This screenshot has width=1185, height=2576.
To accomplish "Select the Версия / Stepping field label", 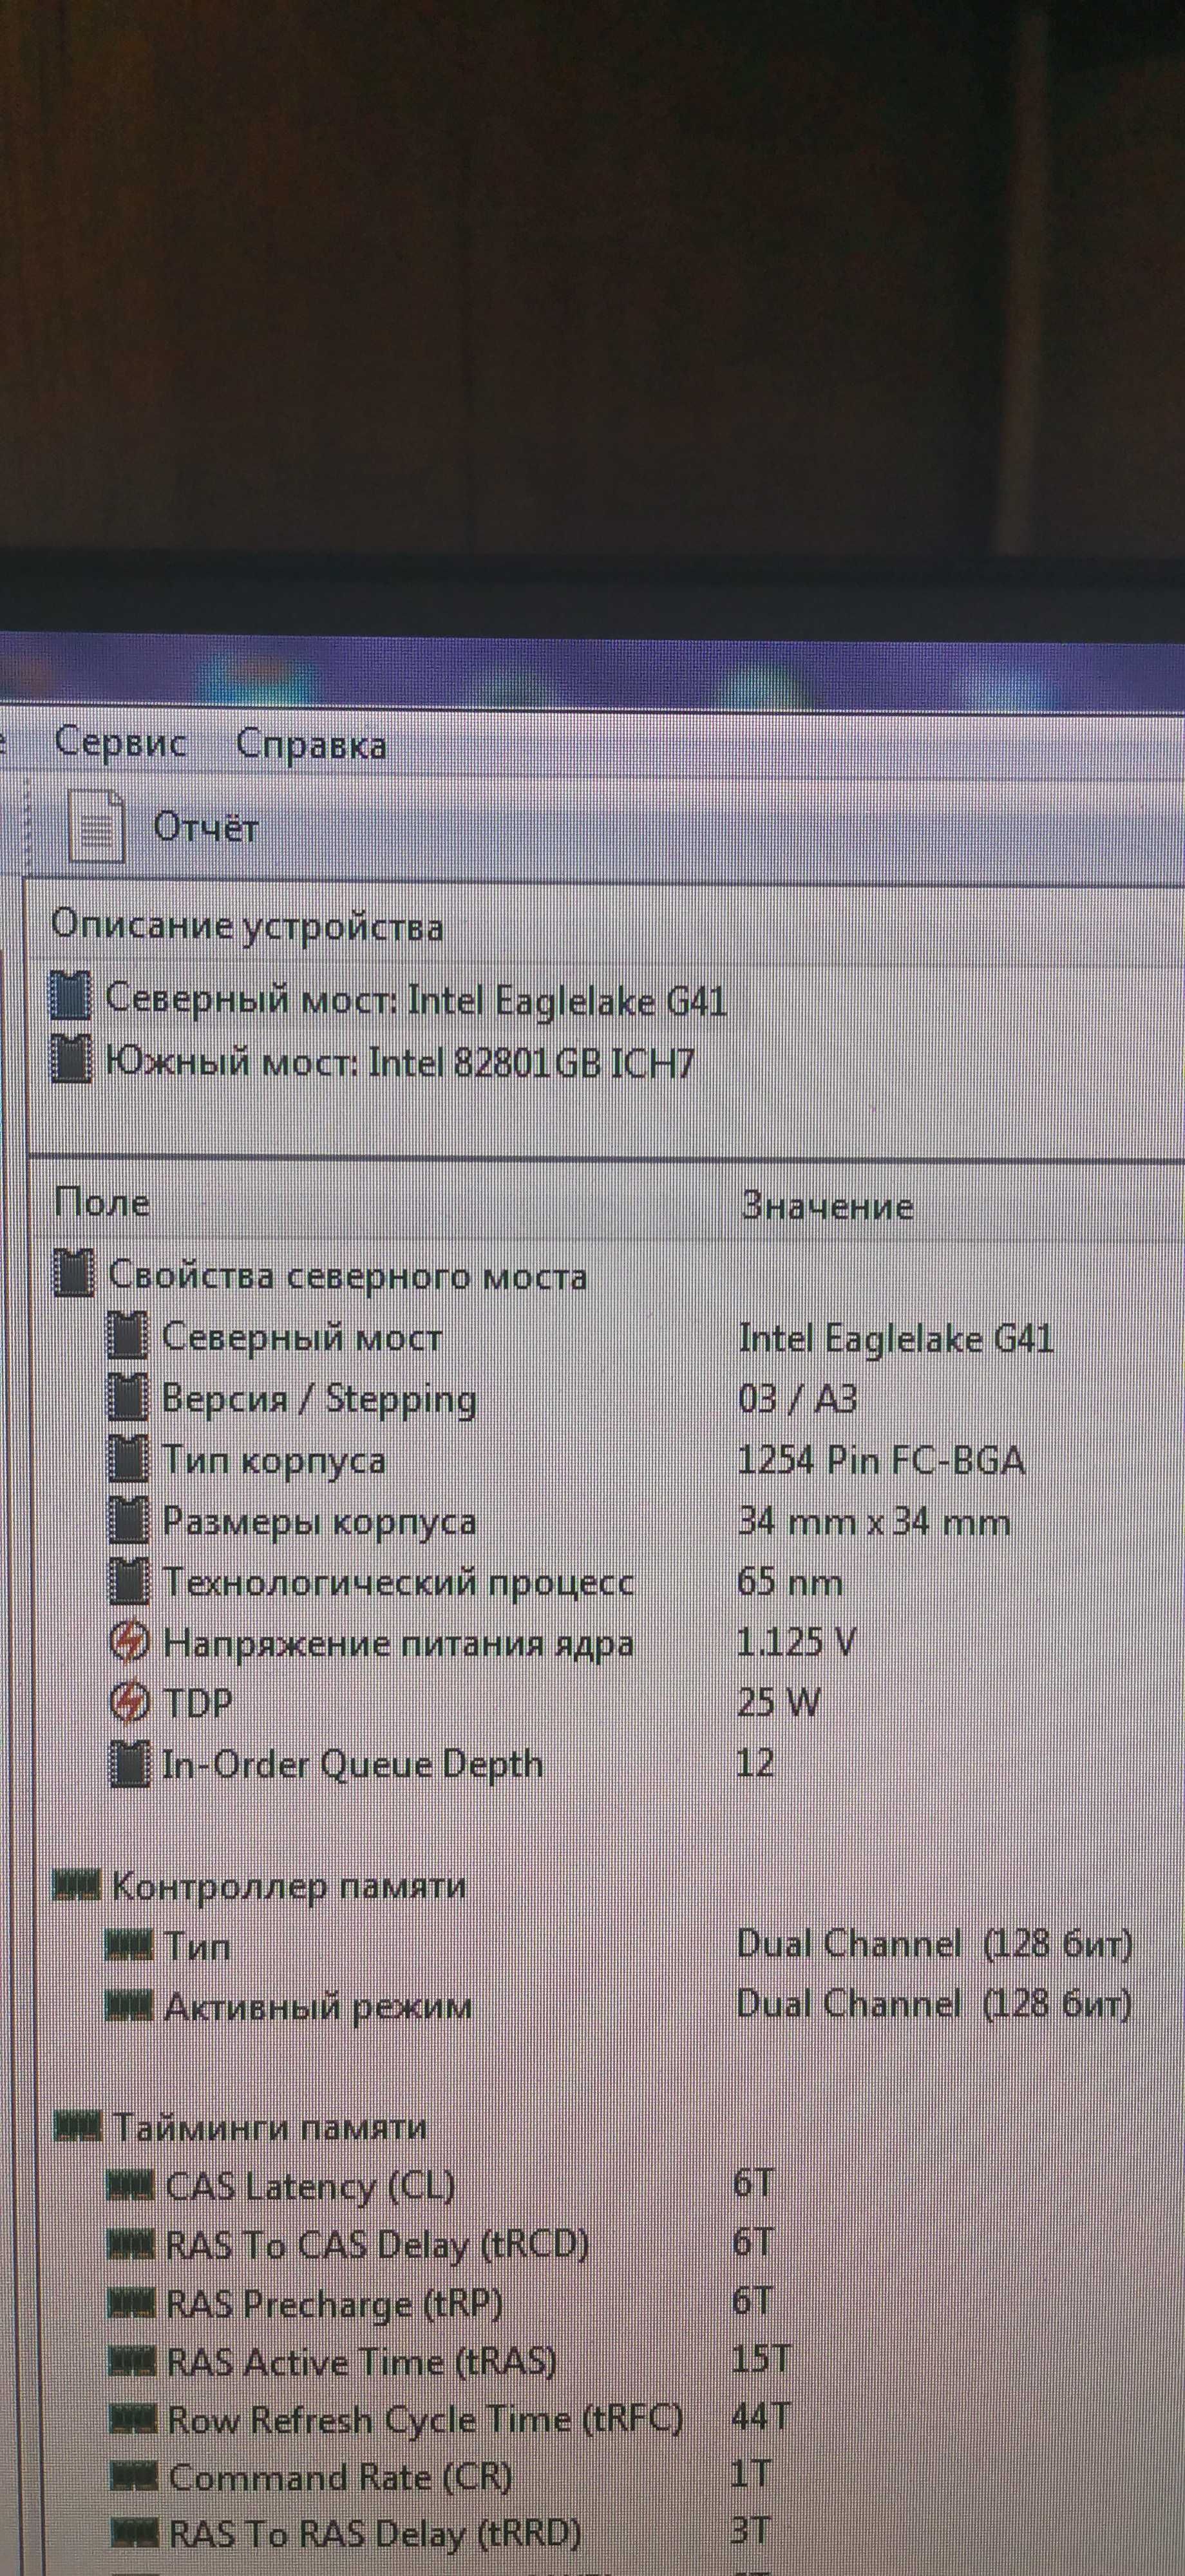I will click(320, 1400).
